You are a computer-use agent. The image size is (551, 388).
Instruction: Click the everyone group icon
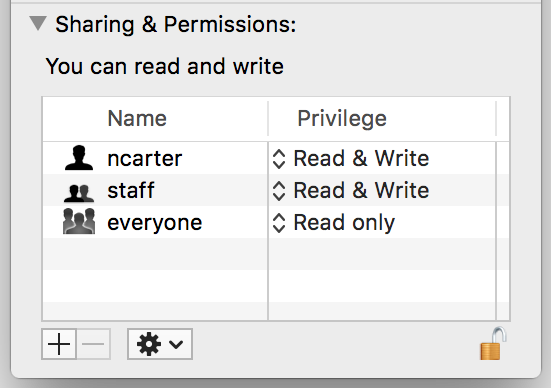79,221
